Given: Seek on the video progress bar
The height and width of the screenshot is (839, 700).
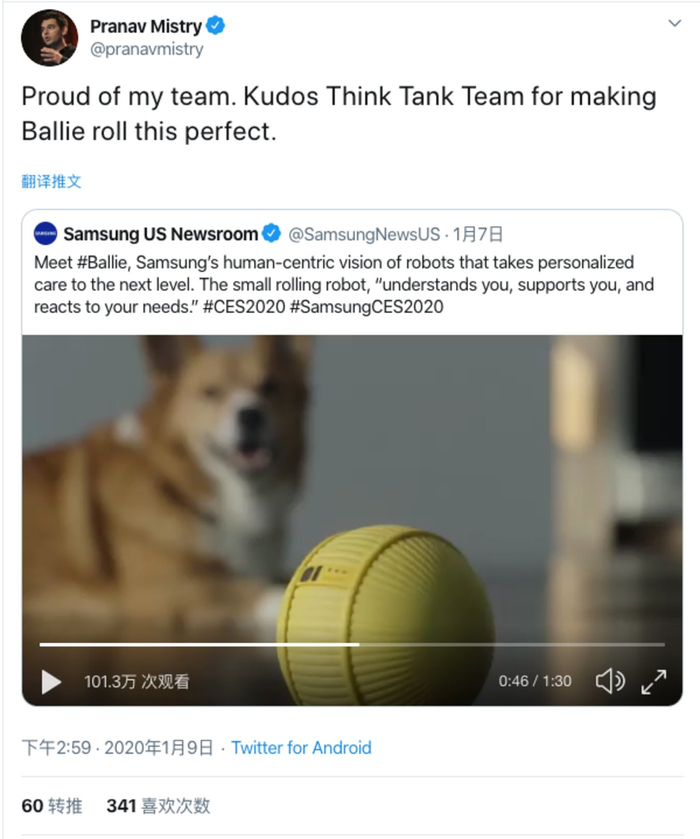Looking at the screenshot, I should pos(352,645).
